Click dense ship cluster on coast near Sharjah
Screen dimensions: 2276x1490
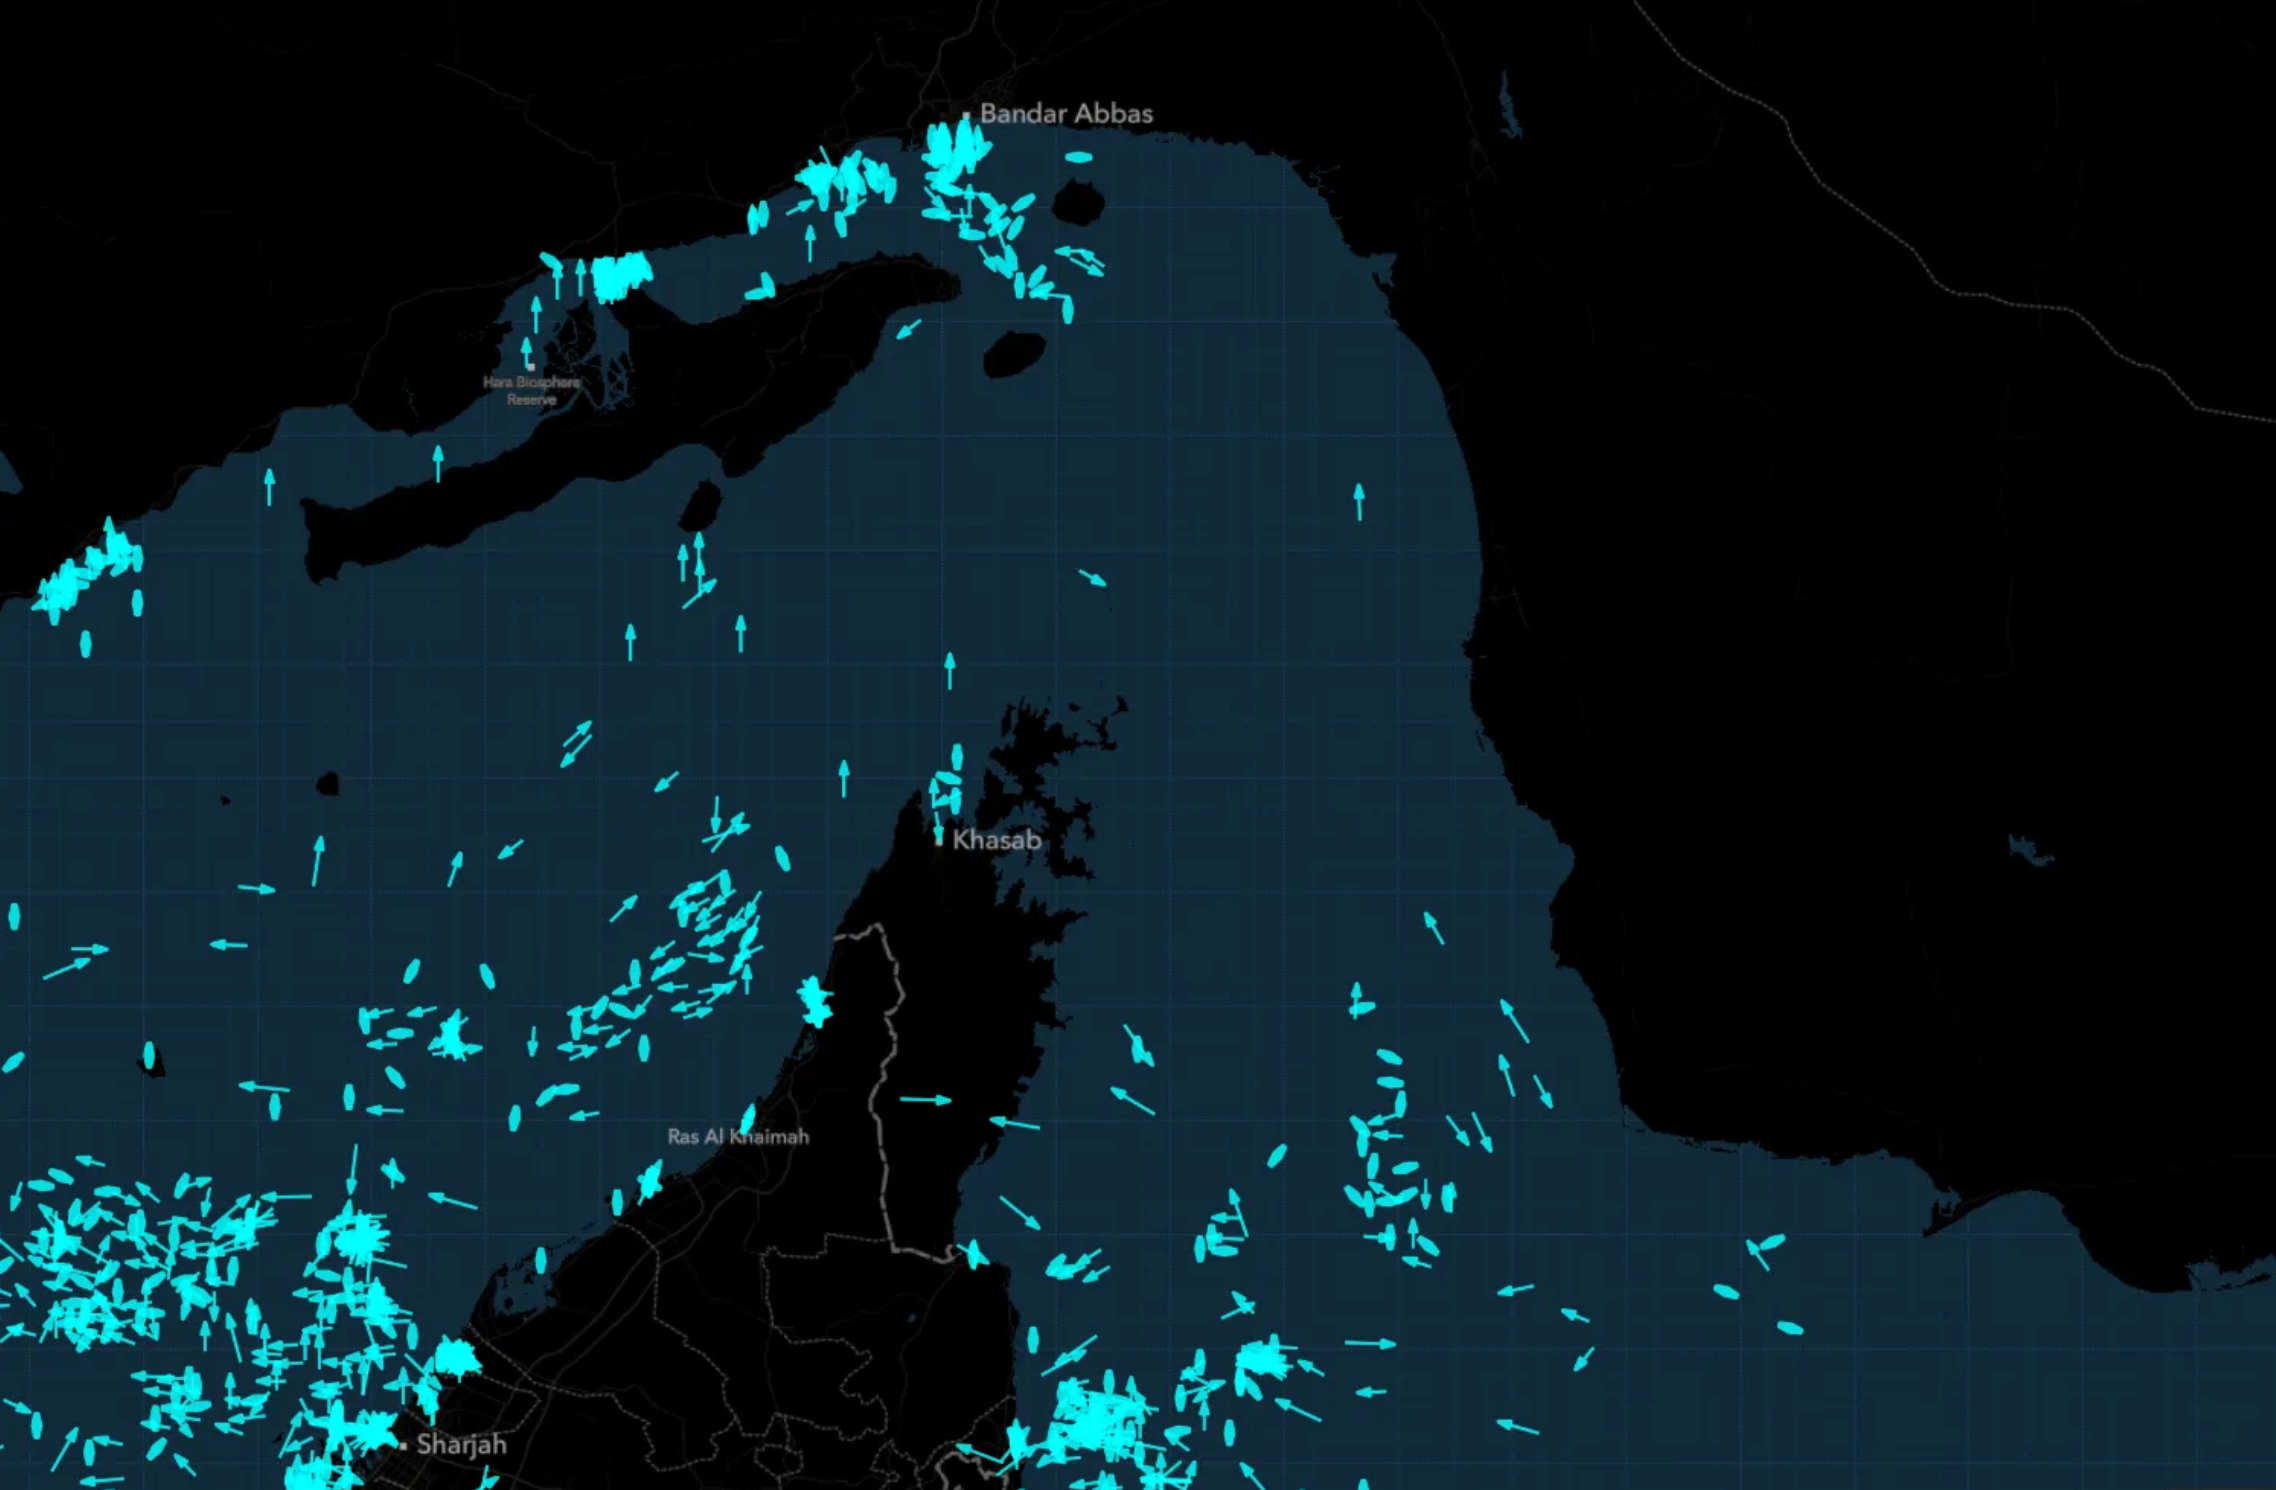456,1357
